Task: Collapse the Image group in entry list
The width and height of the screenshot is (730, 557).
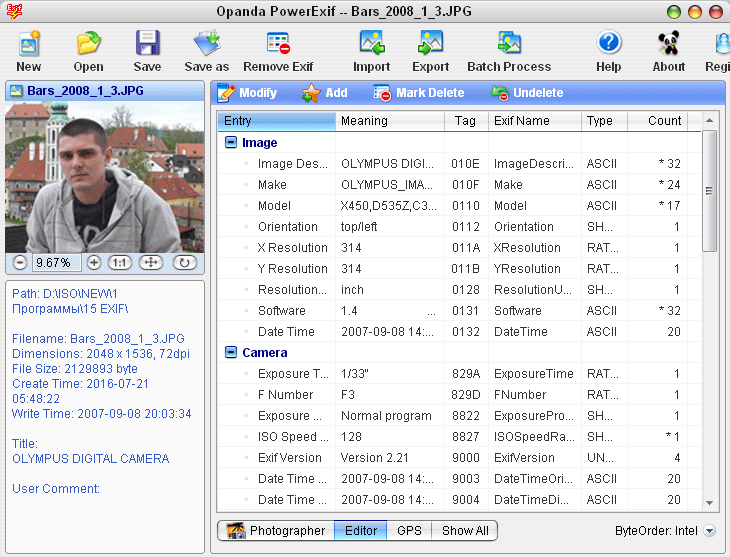Action: pyautogui.click(x=231, y=143)
